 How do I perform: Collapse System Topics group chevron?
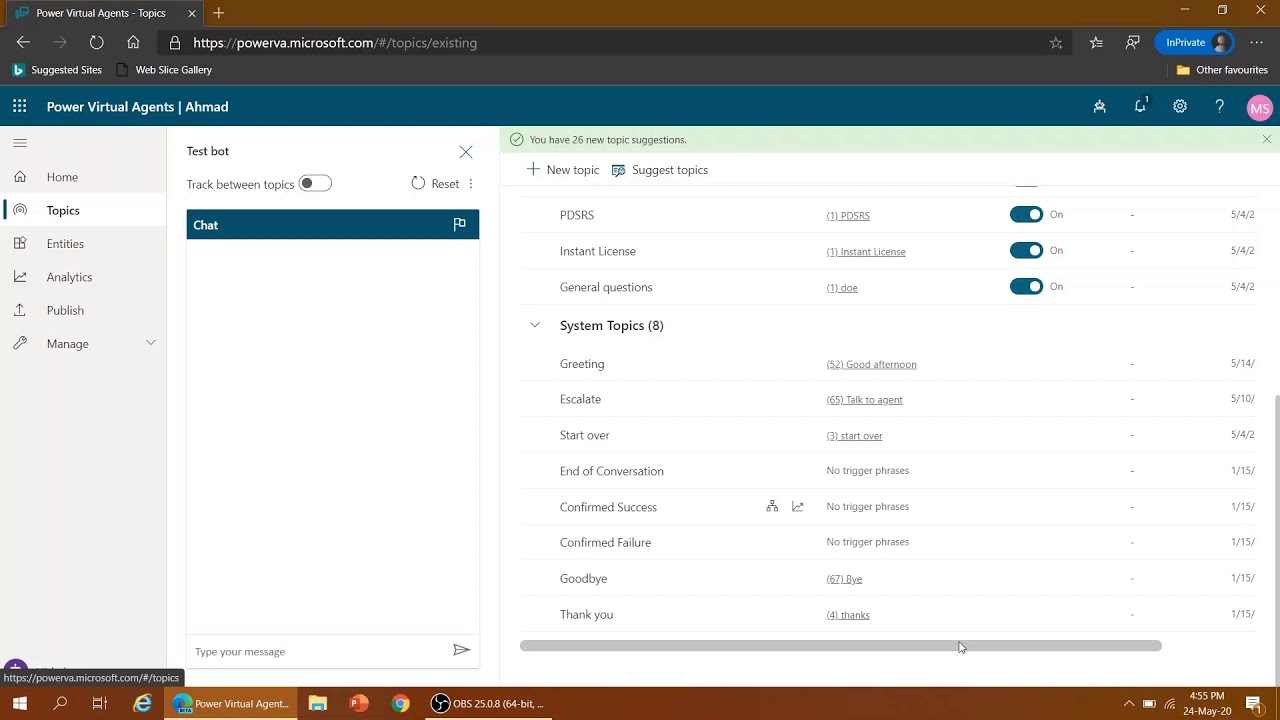tap(535, 325)
